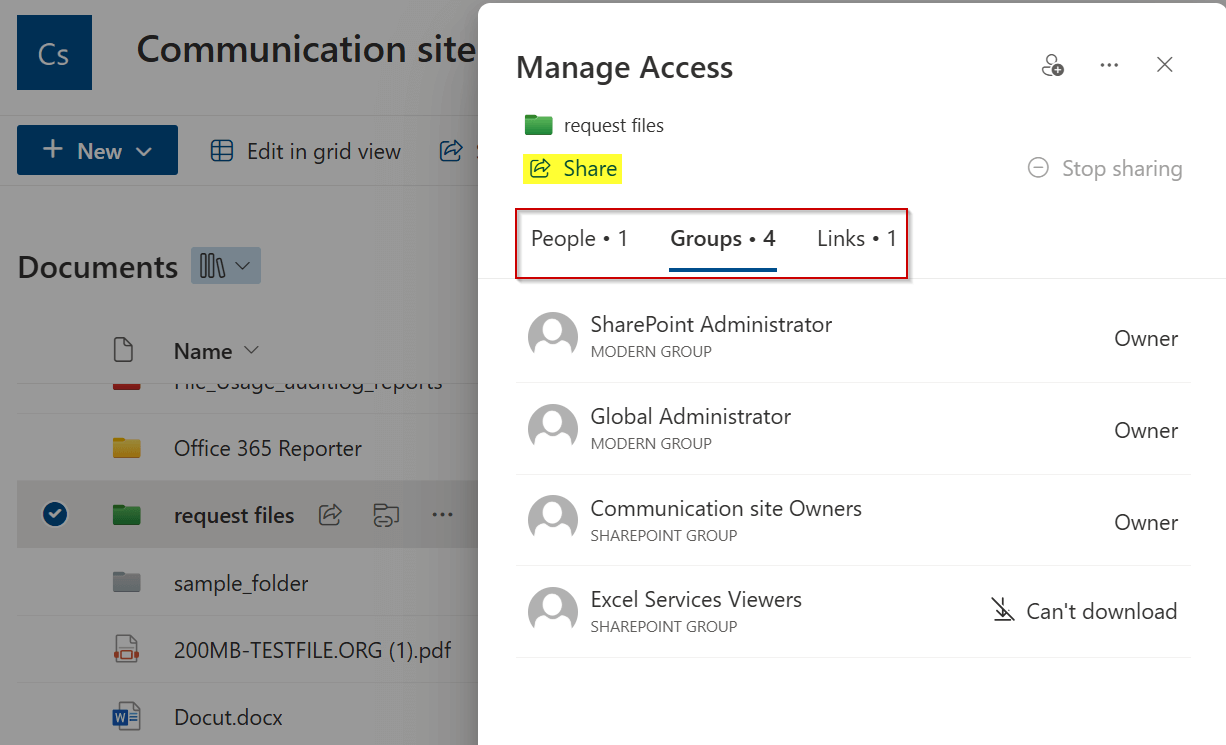Deselect the request files selection circle

point(55,514)
